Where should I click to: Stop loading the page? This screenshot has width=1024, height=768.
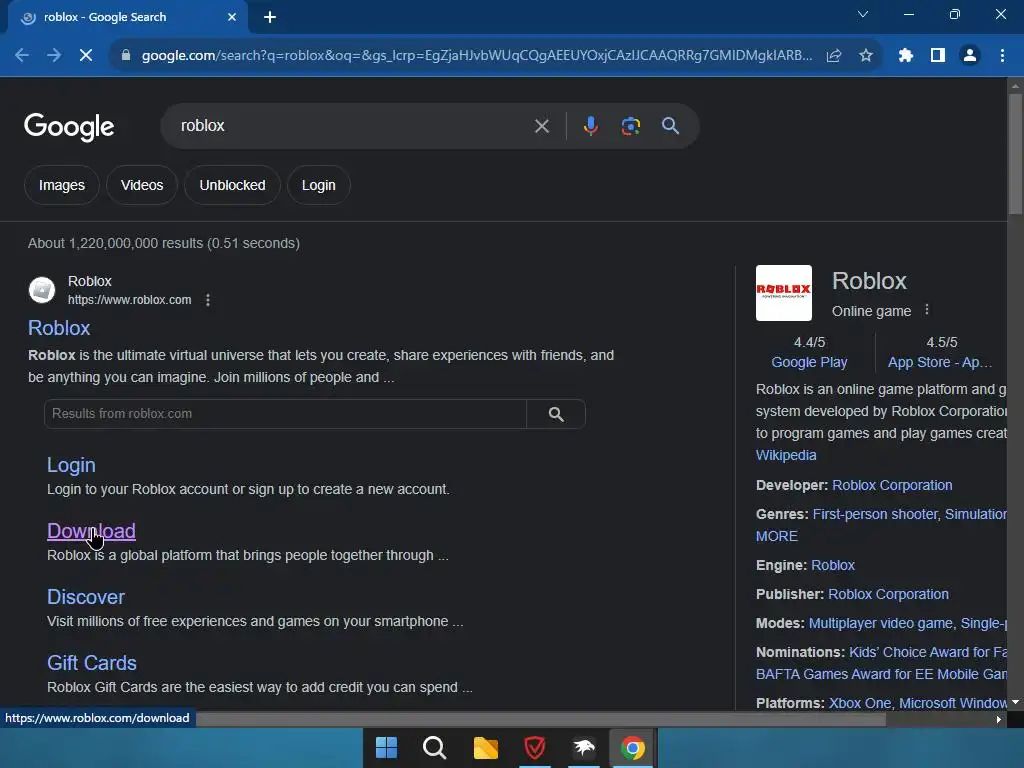[86, 56]
